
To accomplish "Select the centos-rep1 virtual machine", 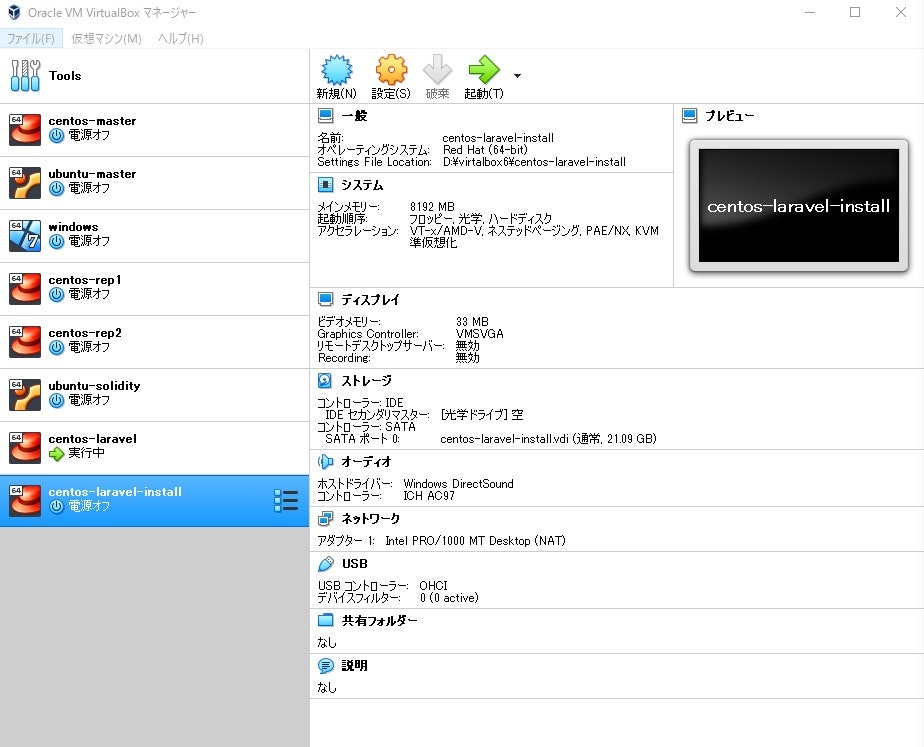I will [x=154, y=289].
